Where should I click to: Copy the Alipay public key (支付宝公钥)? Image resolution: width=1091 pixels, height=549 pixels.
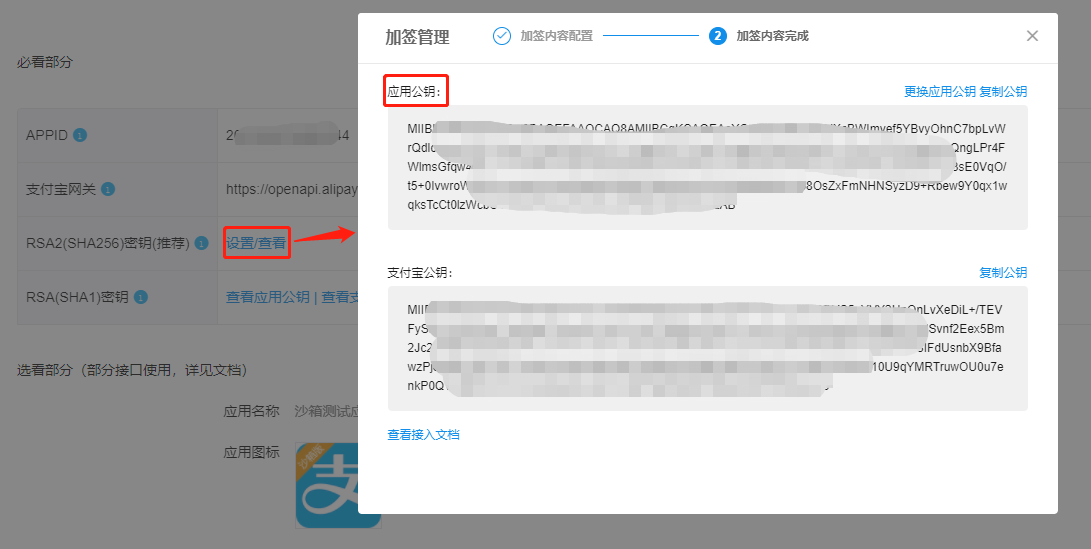[x=1003, y=272]
